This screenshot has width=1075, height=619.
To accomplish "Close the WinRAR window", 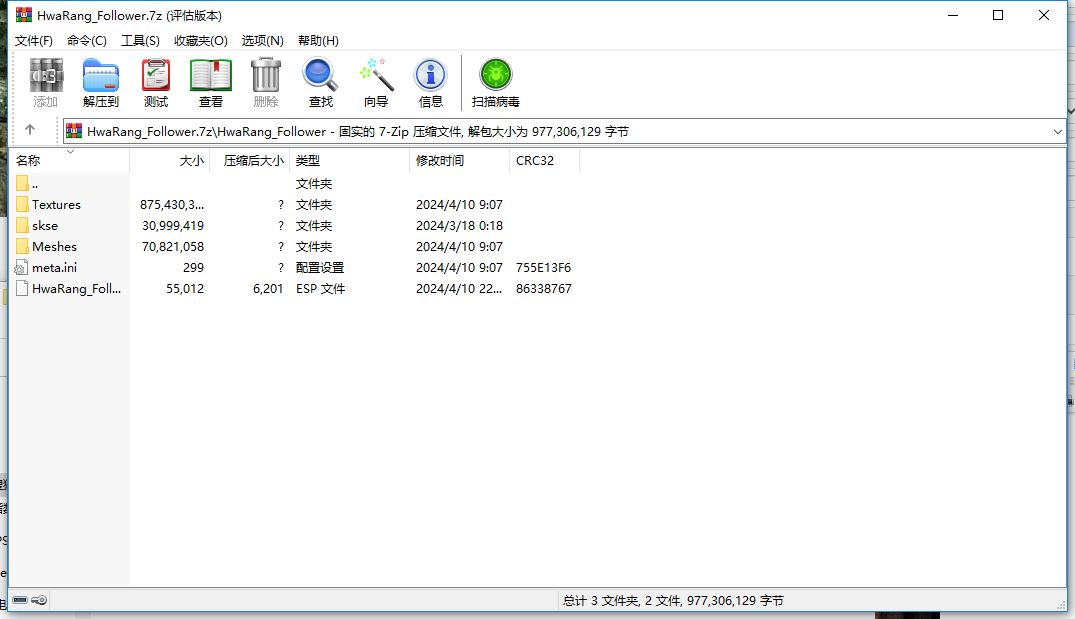I will click(x=1043, y=15).
